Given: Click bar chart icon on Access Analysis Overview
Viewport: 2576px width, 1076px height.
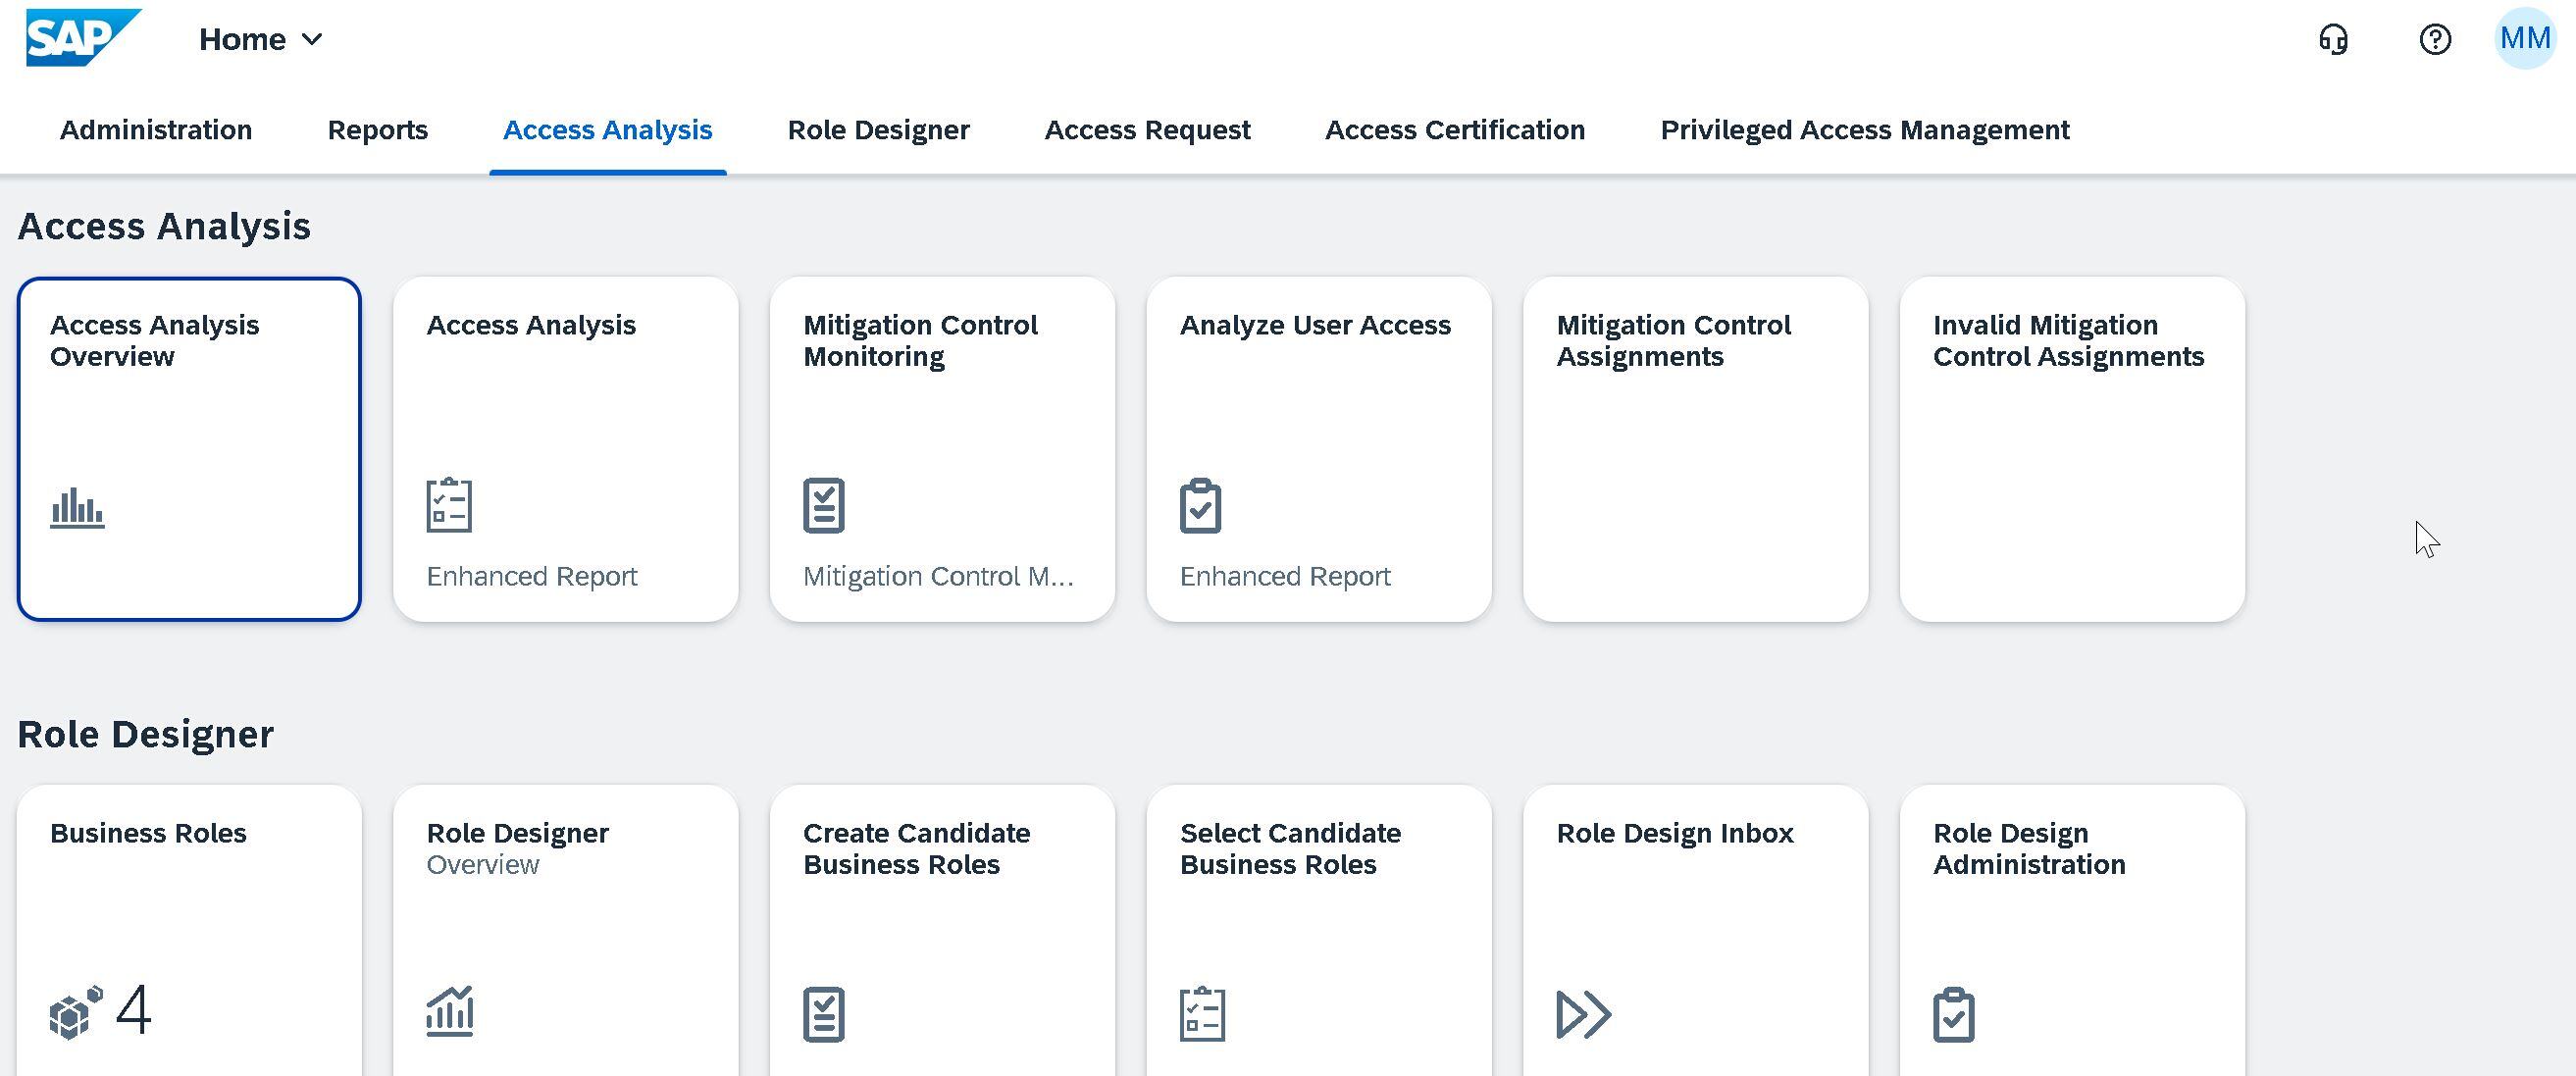Looking at the screenshot, I should [x=77, y=508].
